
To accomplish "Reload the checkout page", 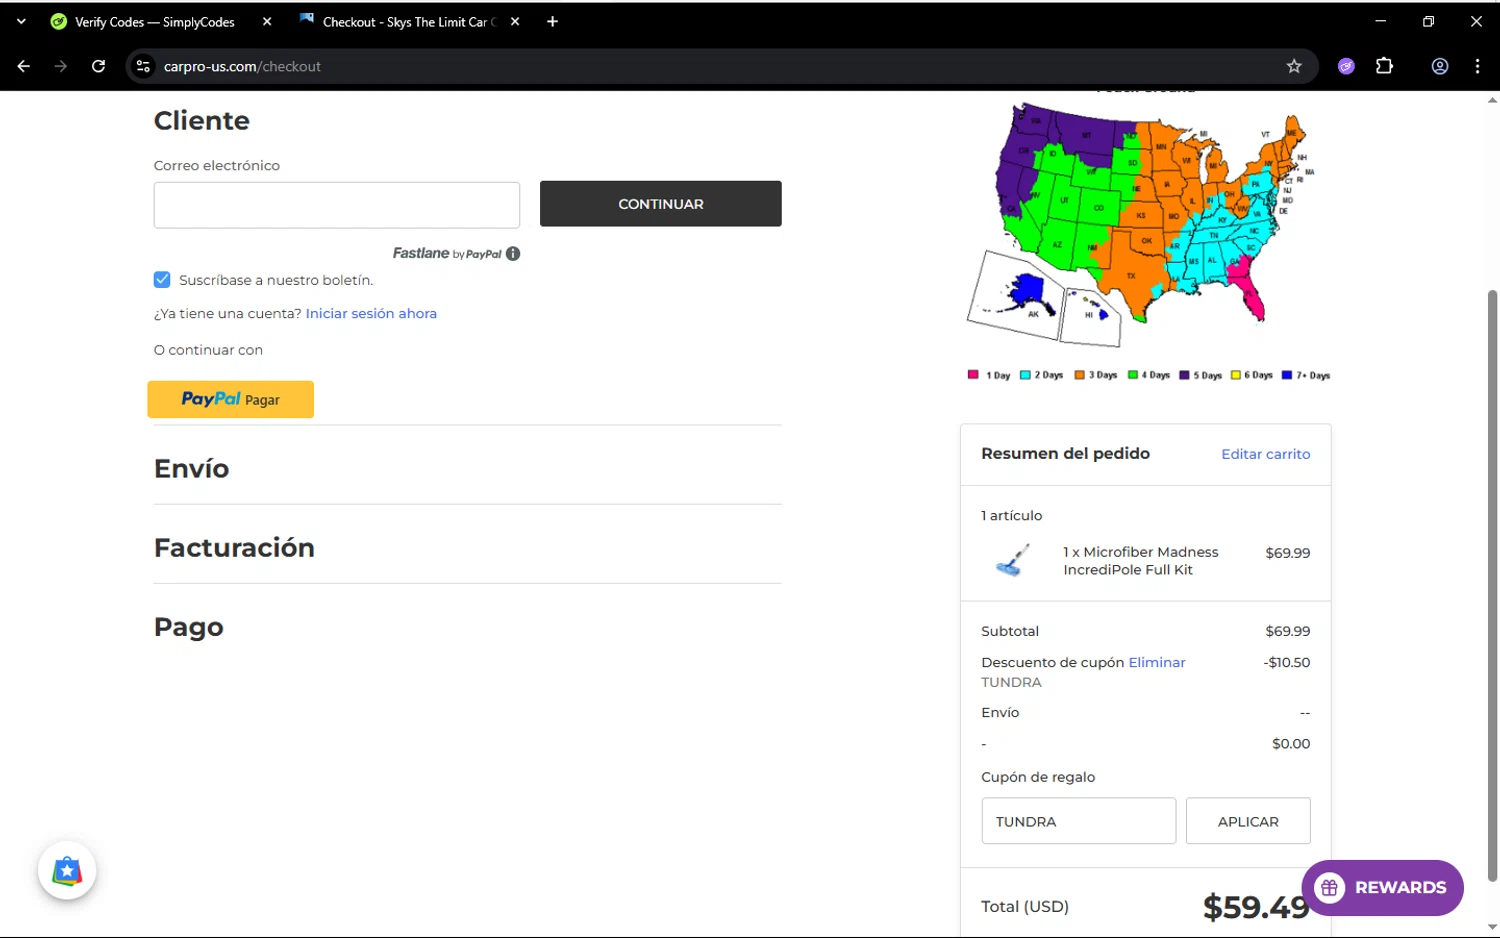I will (98, 66).
